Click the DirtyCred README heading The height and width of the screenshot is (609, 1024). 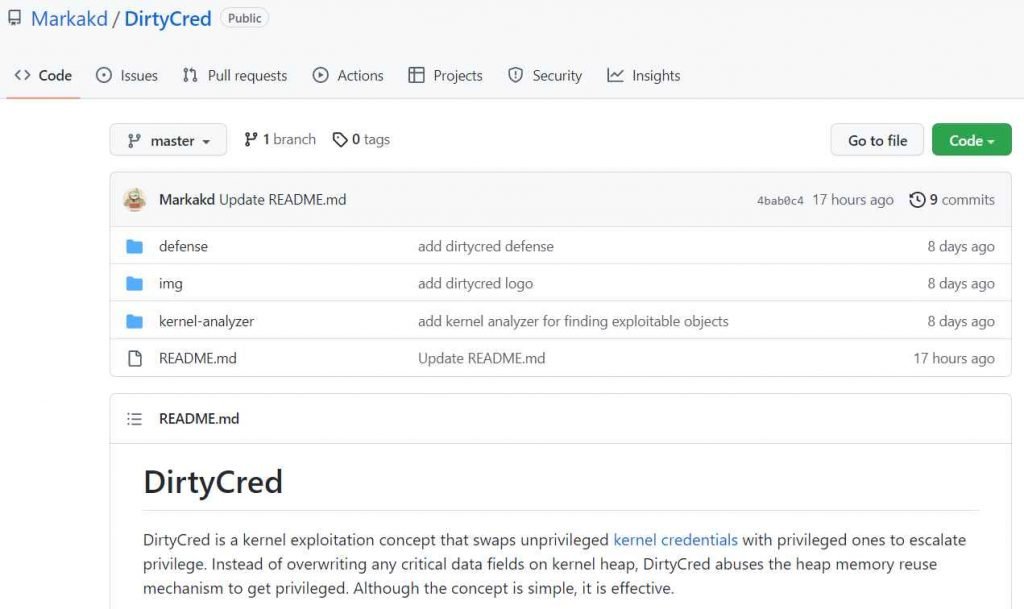(213, 482)
